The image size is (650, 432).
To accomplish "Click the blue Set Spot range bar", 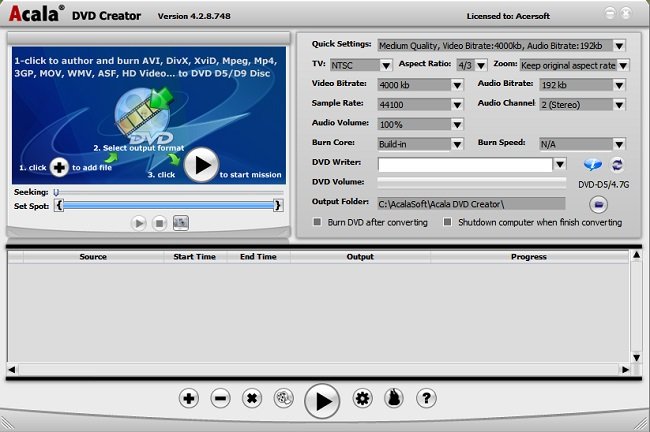I will pos(168,205).
